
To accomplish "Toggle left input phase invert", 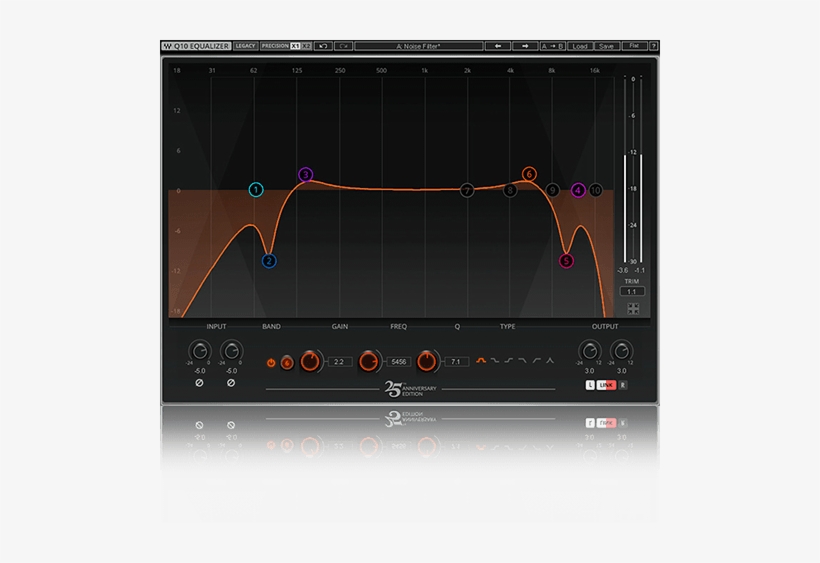I will [x=199, y=383].
